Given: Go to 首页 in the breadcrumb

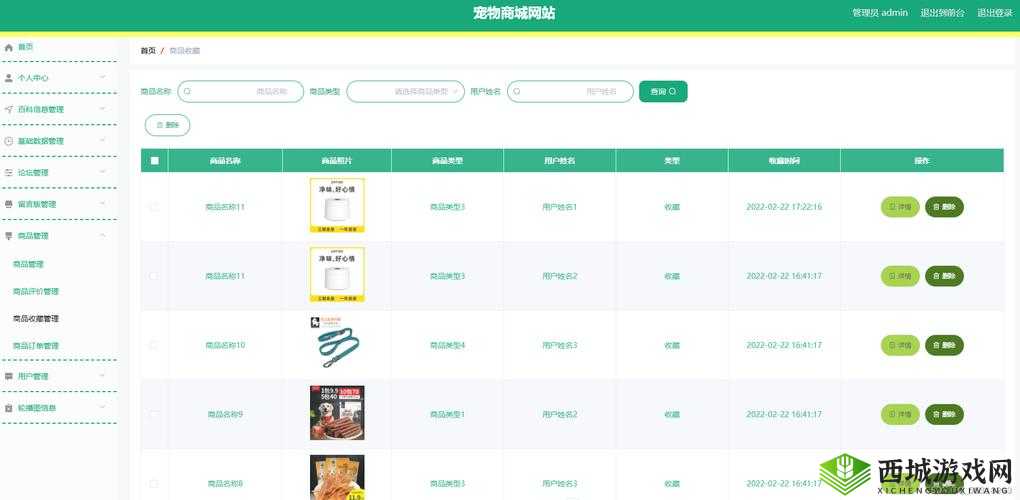Looking at the screenshot, I should [148, 51].
